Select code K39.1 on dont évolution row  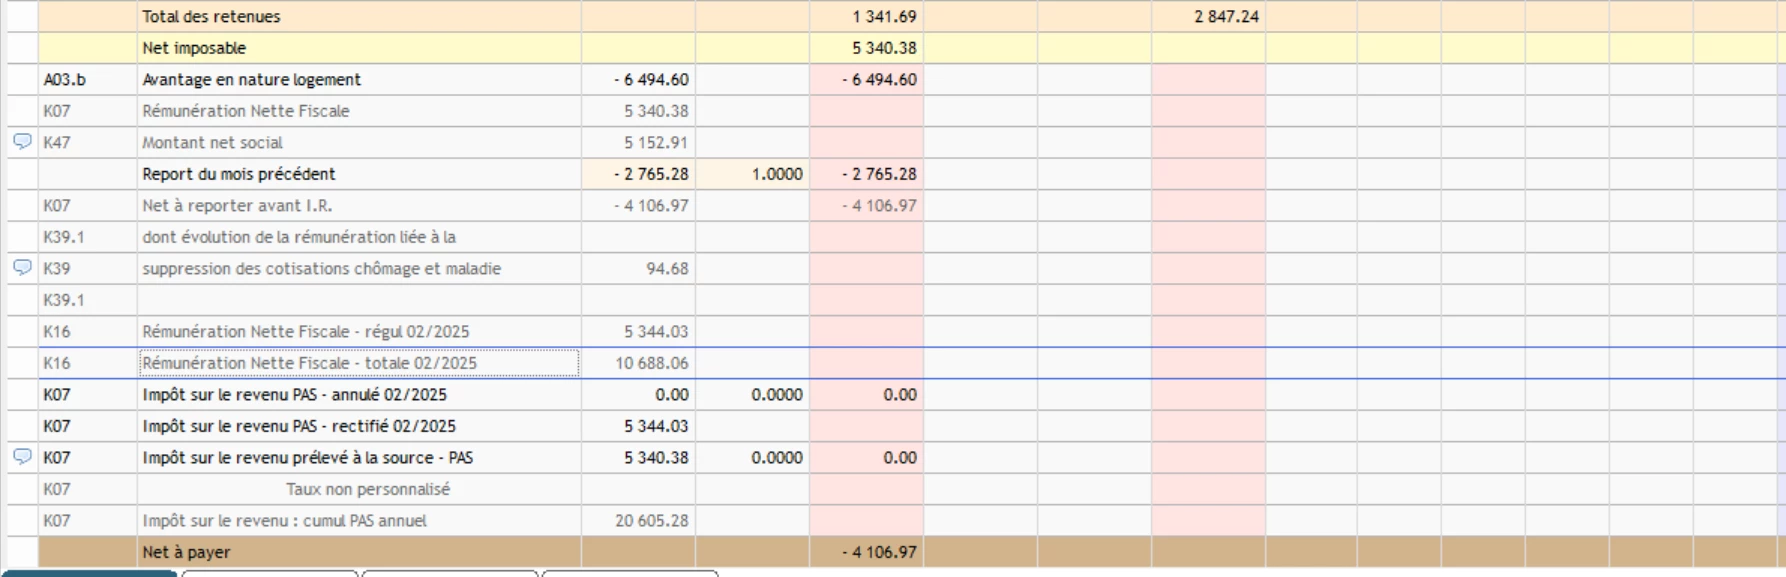click(64, 237)
